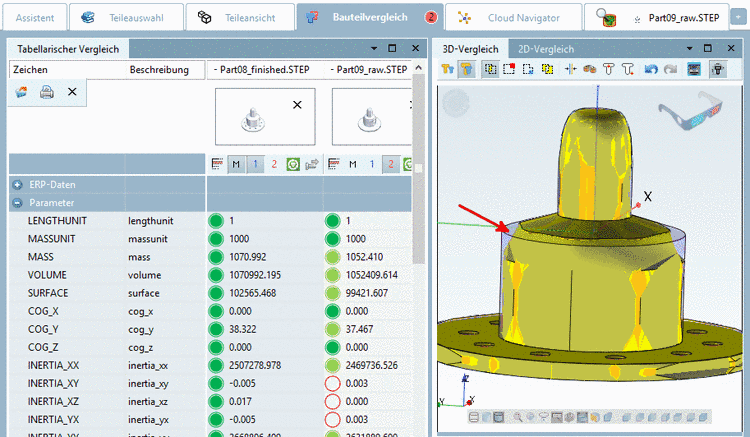Viewport: 750px width, 437px height.
Task: Open the Assistent tab
Action: pos(34,18)
